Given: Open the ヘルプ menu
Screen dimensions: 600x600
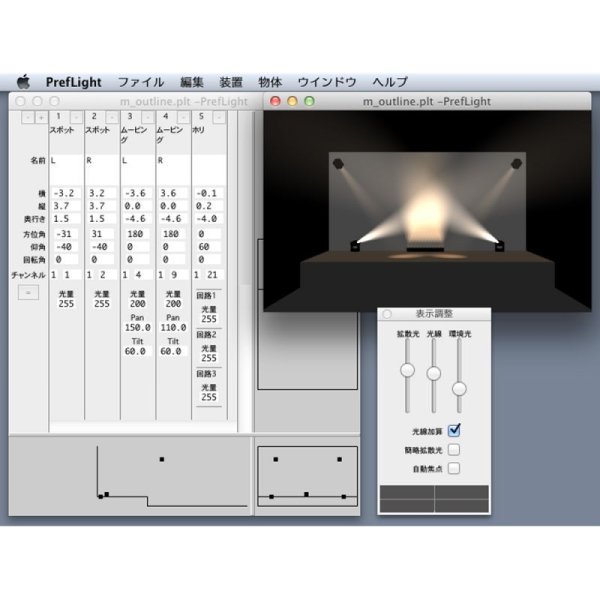Looking at the screenshot, I should (x=389, y=82).
